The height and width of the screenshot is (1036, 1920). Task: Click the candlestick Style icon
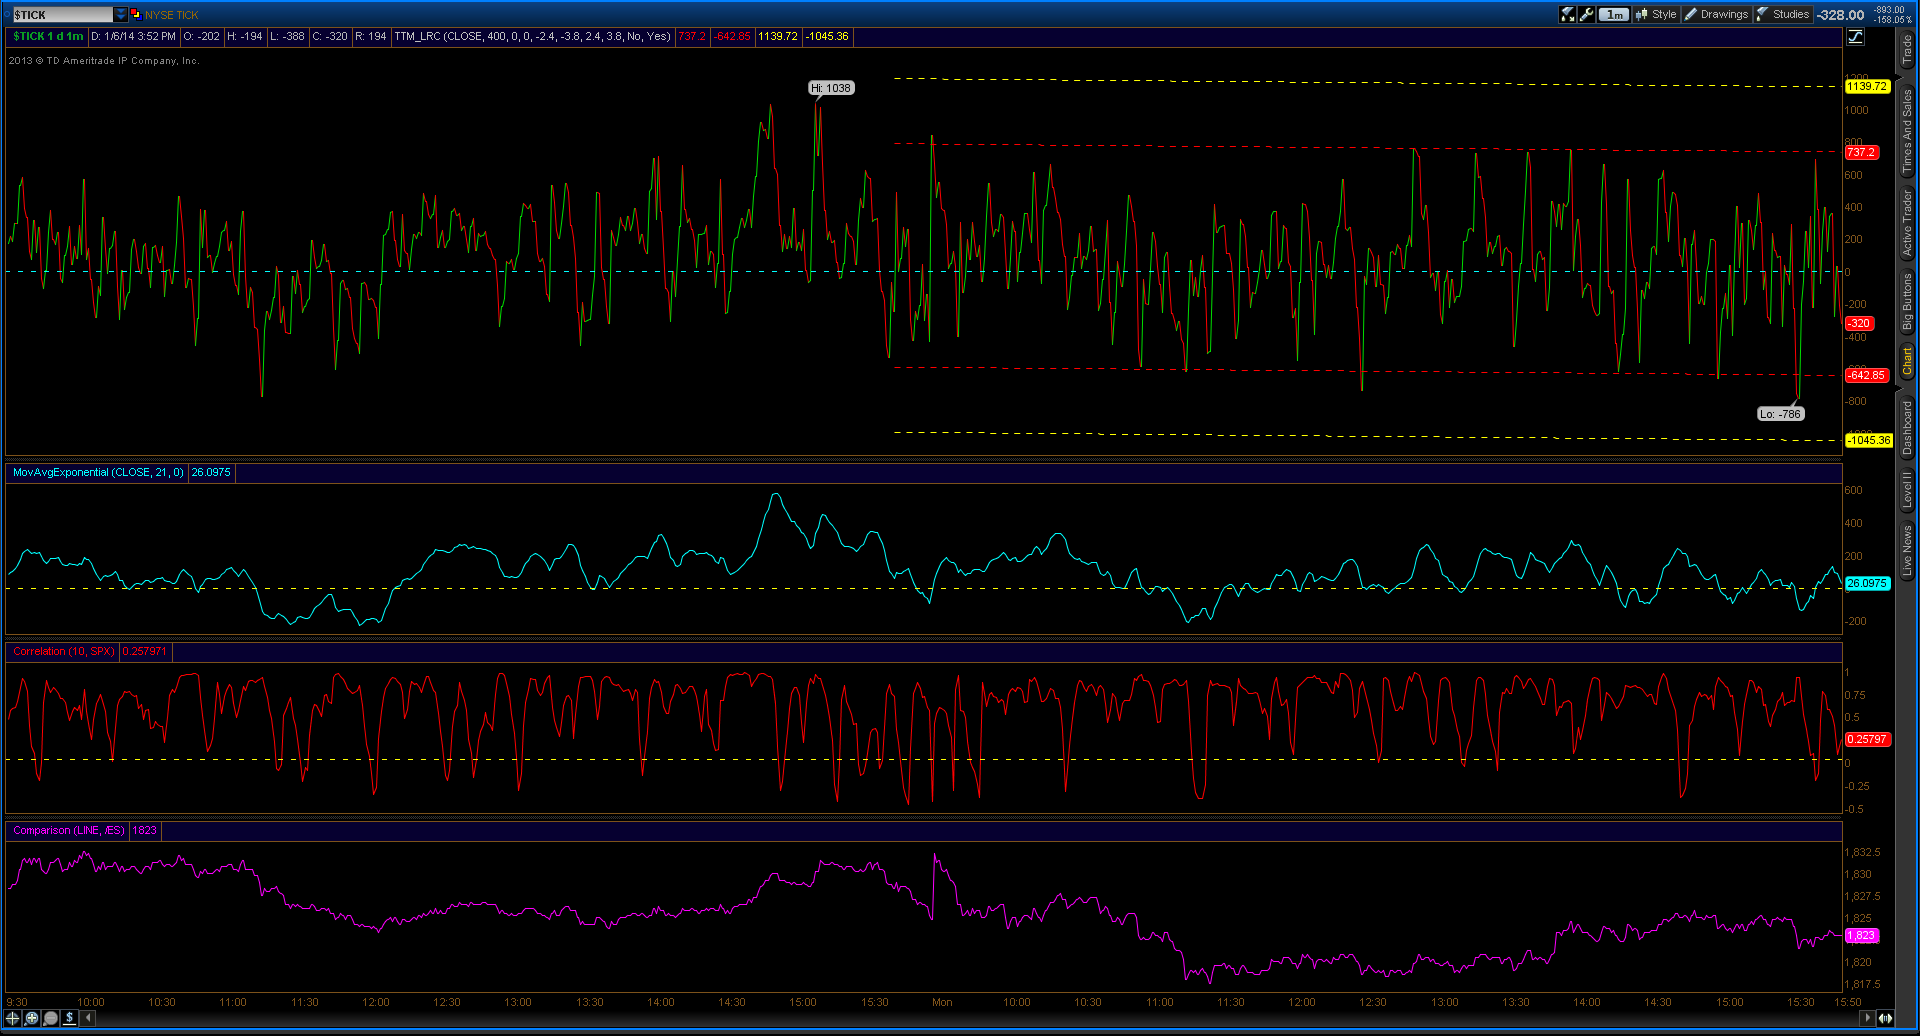pyautogui.click(x=1641, y=14)
